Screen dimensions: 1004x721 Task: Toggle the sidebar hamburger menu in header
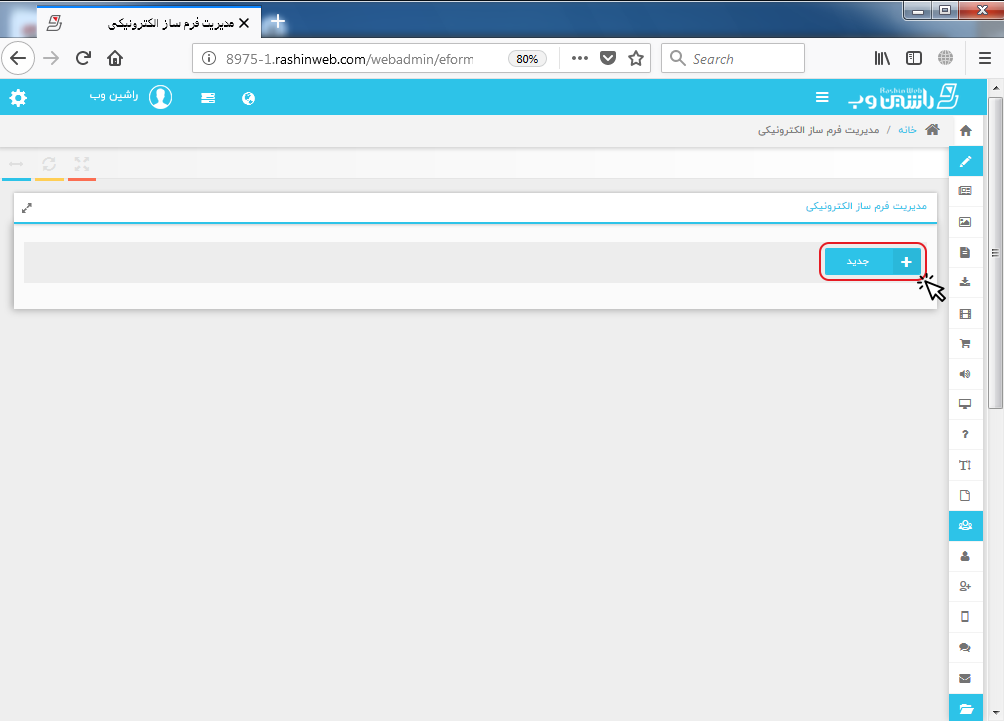(822, 97)
